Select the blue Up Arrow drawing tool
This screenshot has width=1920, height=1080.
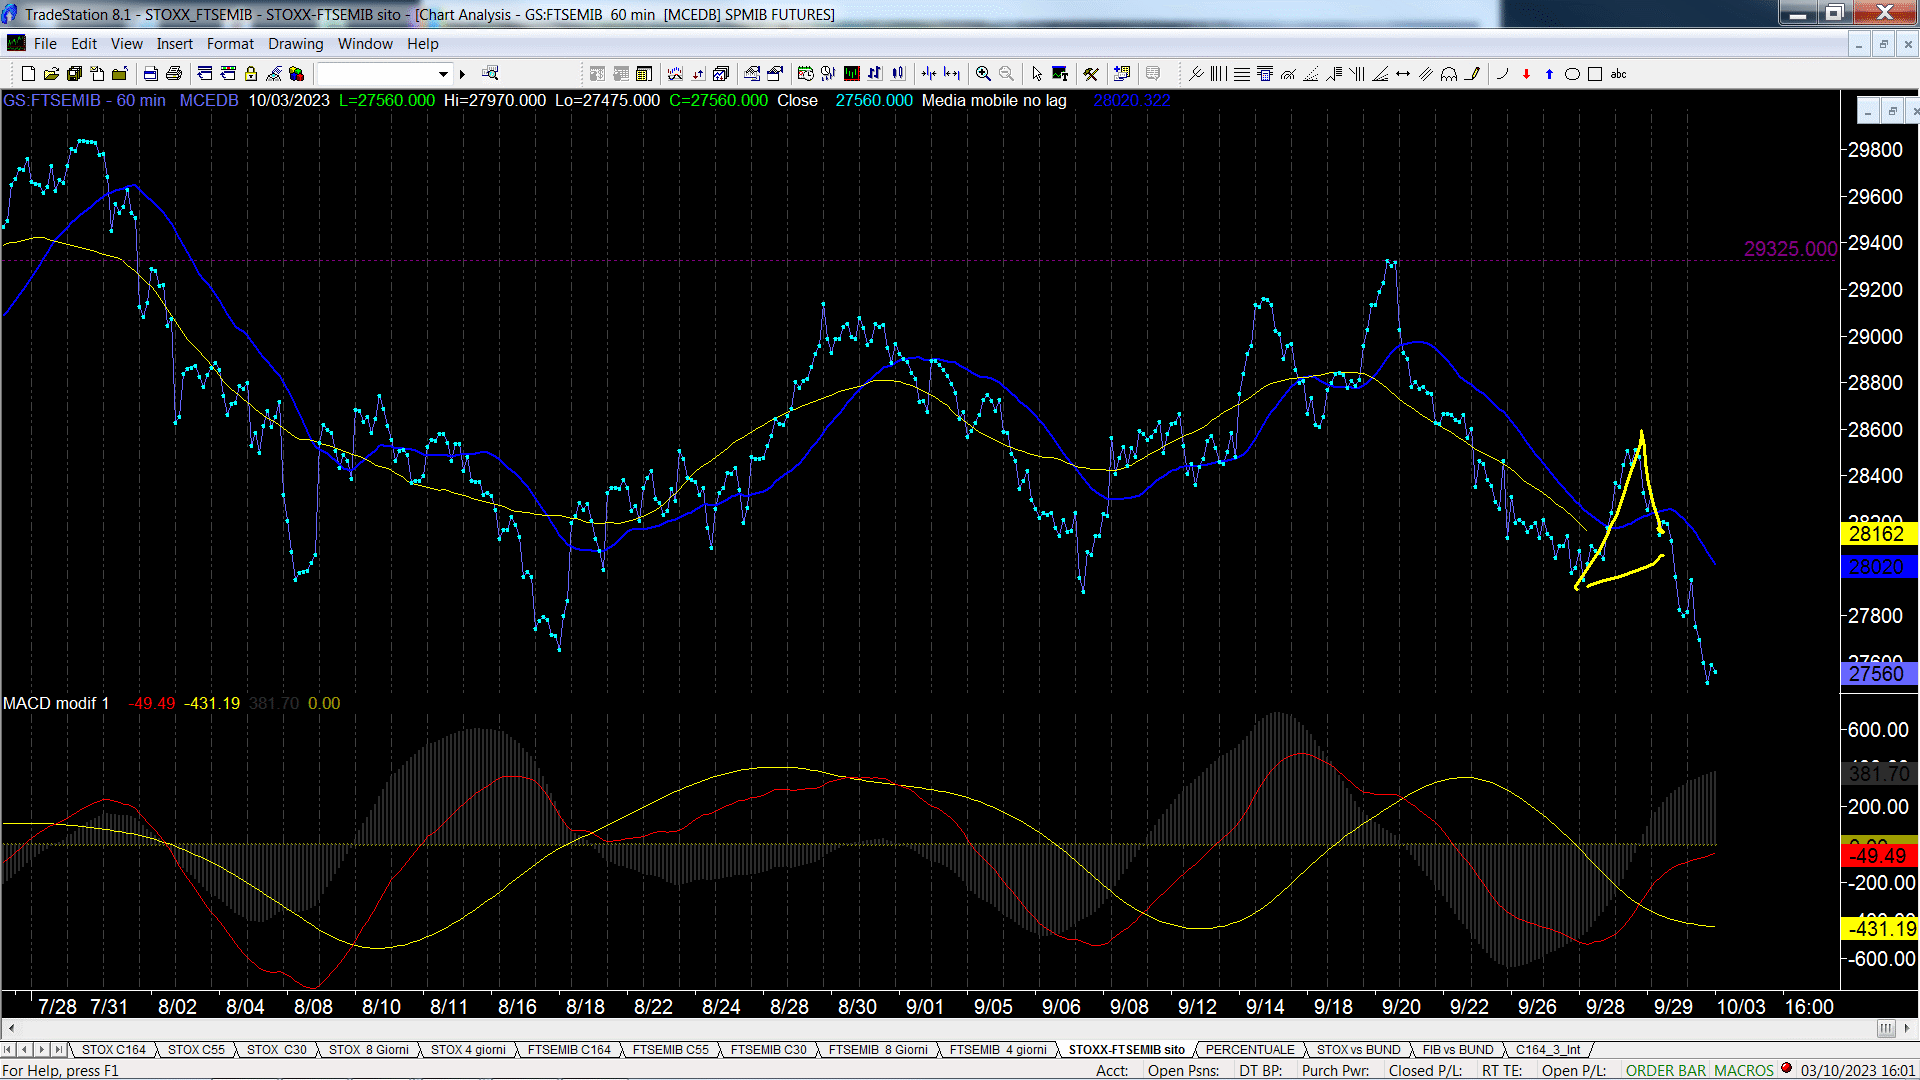point(1549,73)
